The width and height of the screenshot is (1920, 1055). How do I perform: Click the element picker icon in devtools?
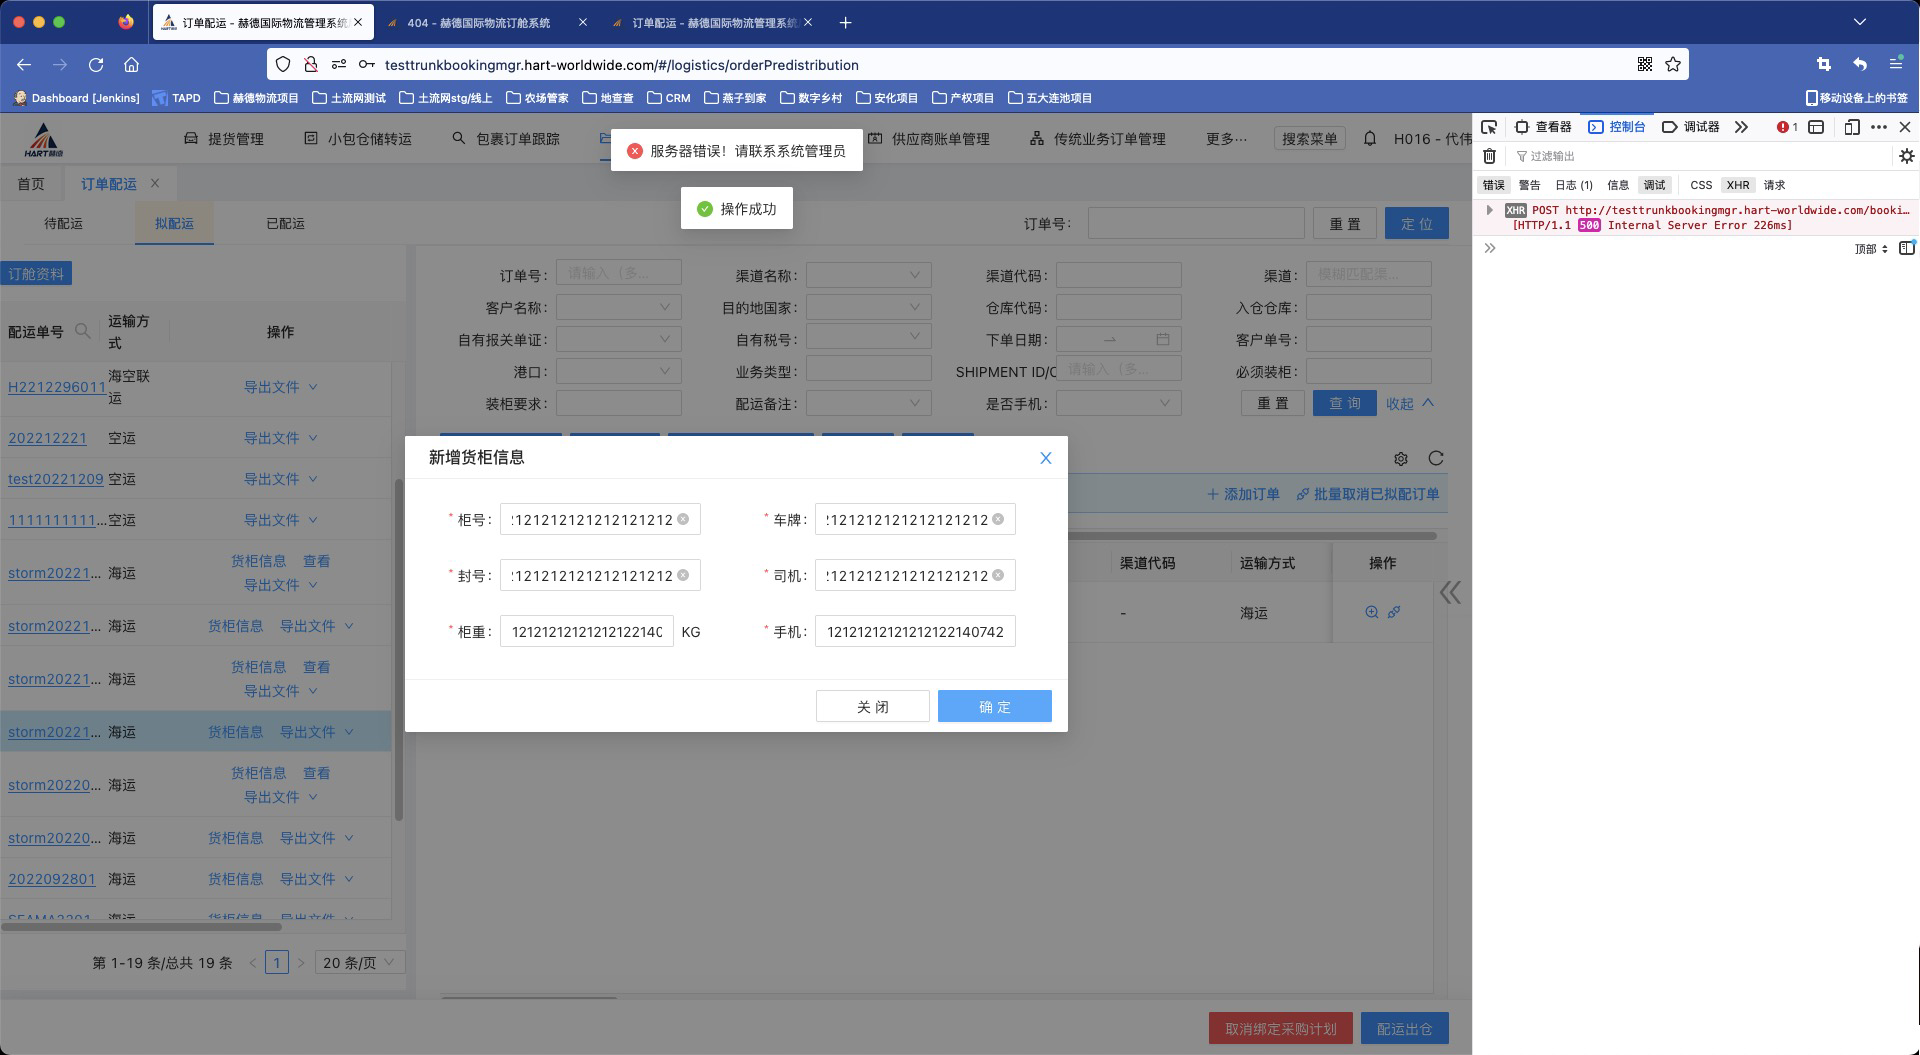pos(1489,127)
